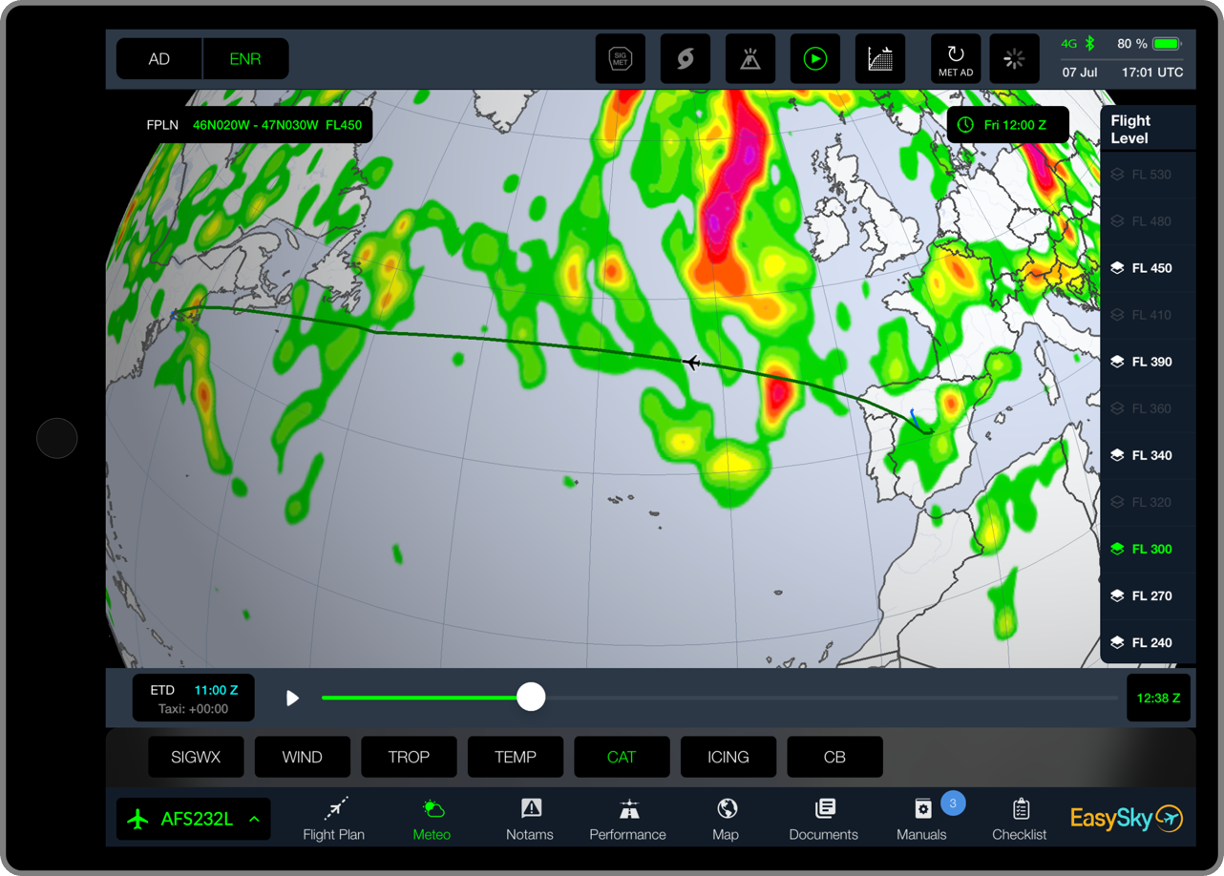1224x876 pixels.
Task: Select flight level FL 390
Action: coord(1148,362)
